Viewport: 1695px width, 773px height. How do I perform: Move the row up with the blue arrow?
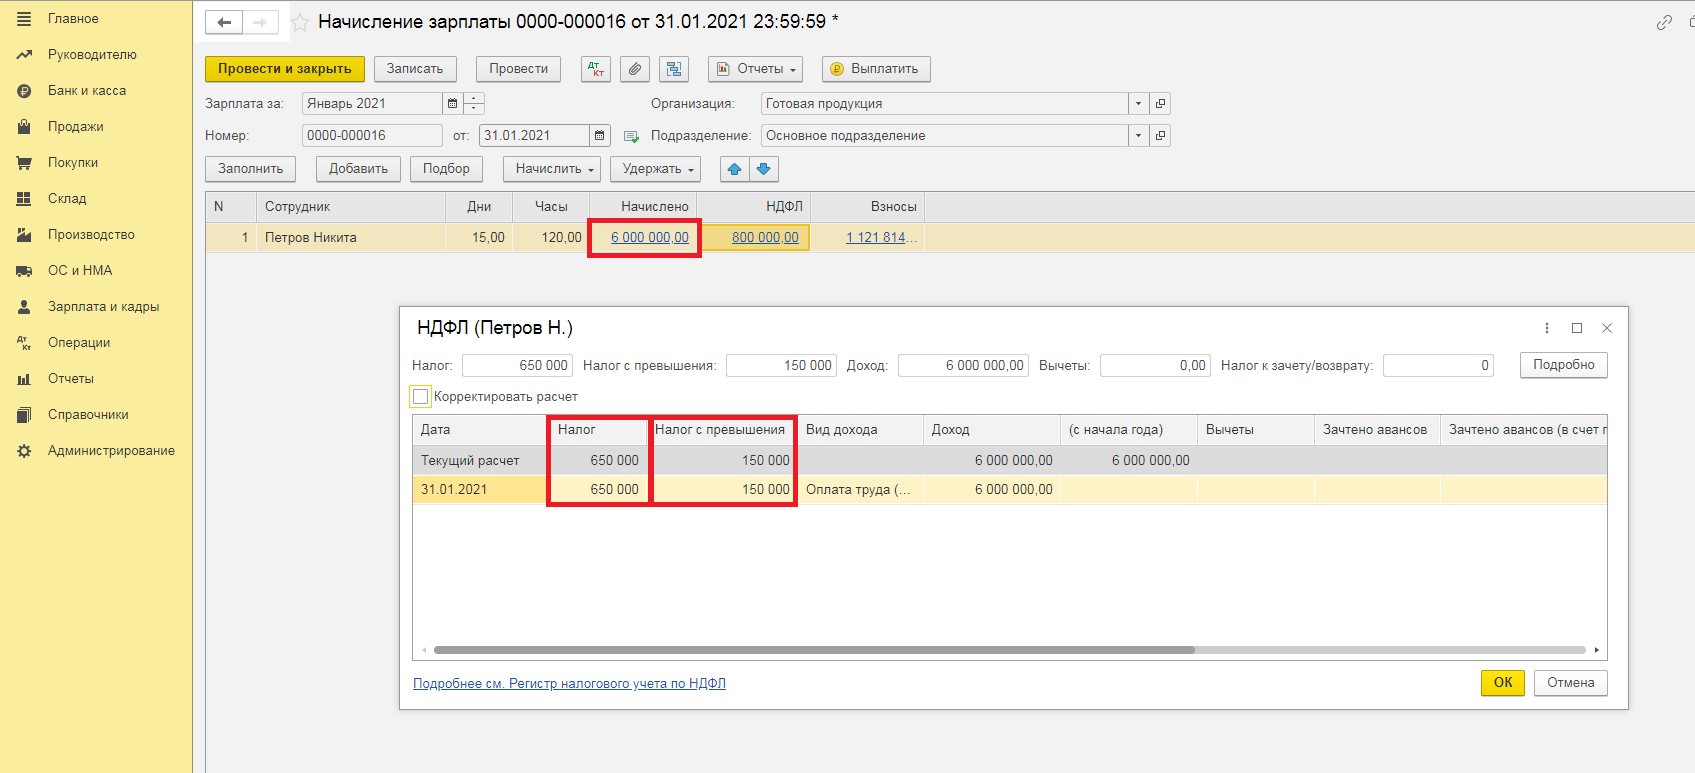click(734, 169)
